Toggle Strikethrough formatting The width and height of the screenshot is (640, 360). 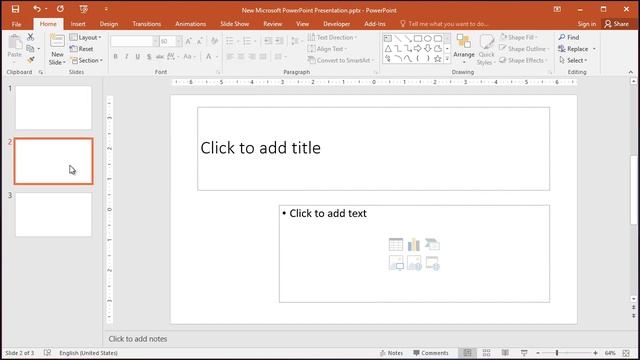[x=160, y=57]
